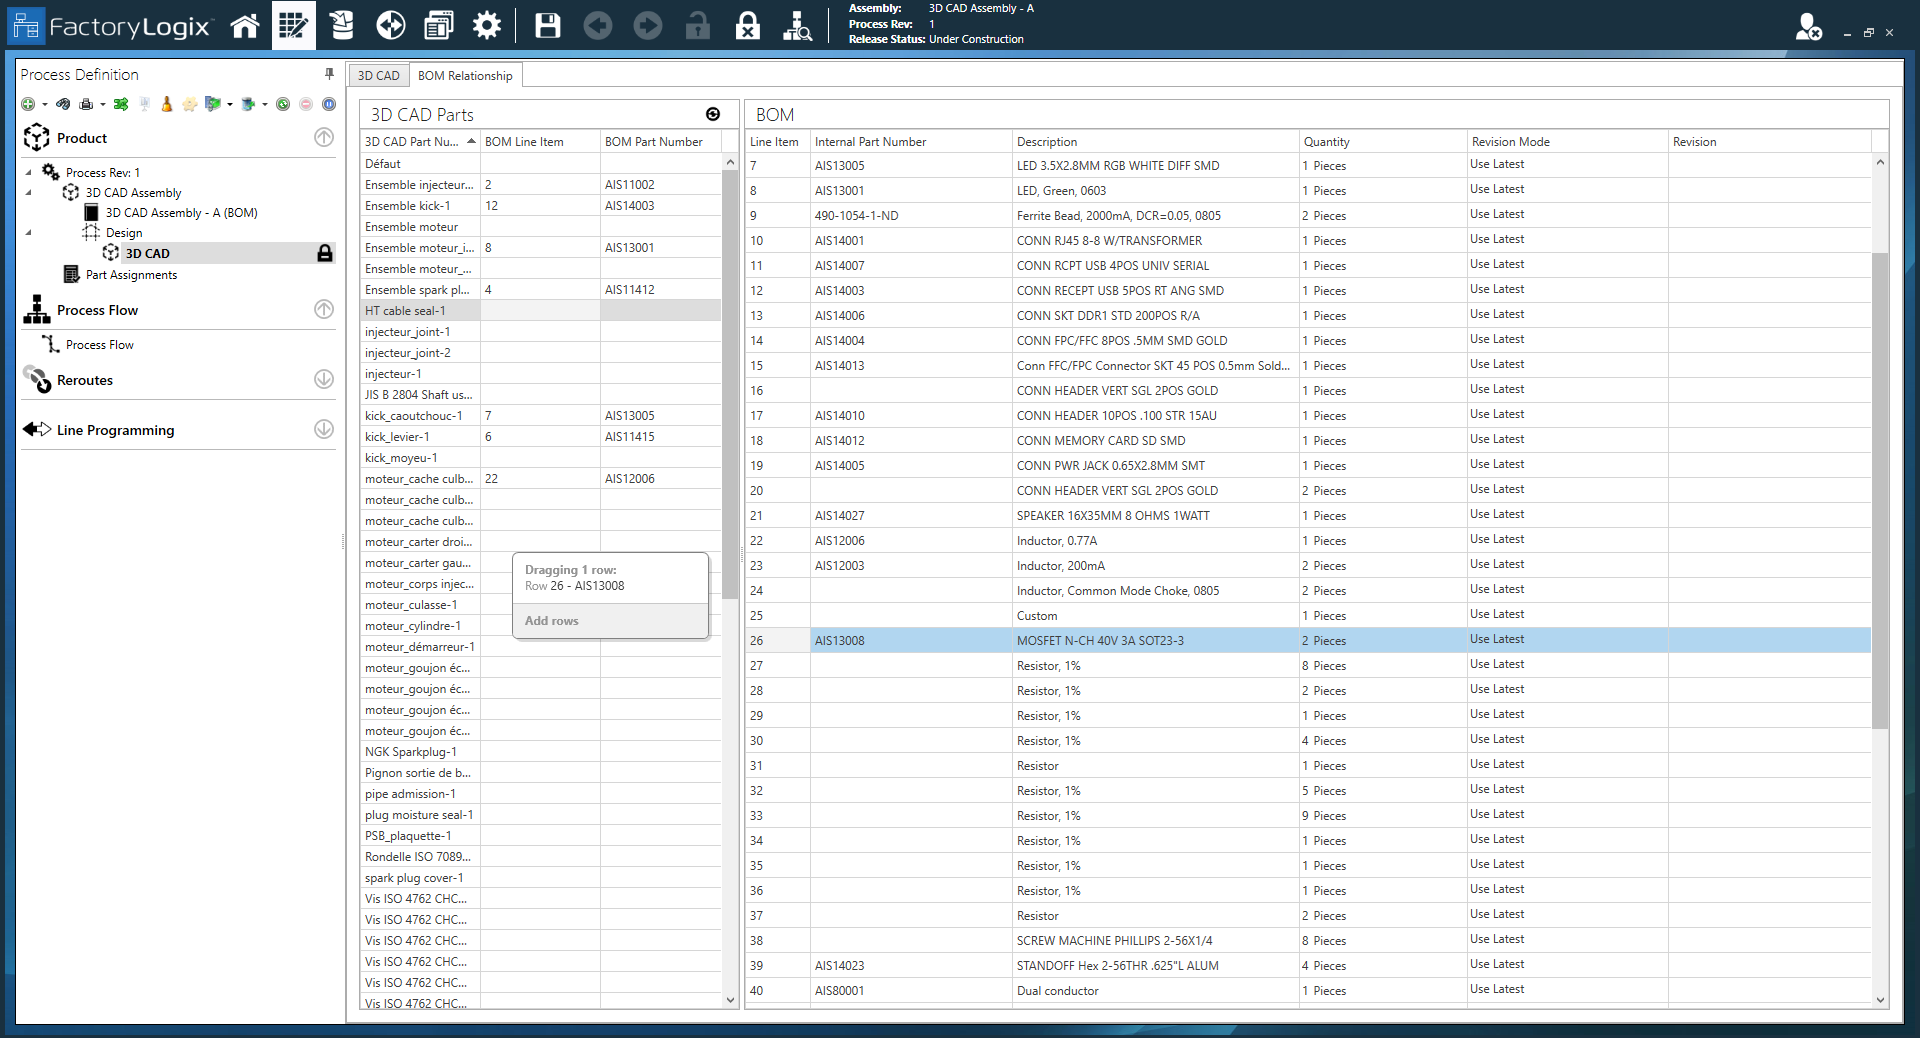Screen dimensions: 1920x1038
Task: Switch to the 3D CAD tab
Action: [x=378, y=75]
